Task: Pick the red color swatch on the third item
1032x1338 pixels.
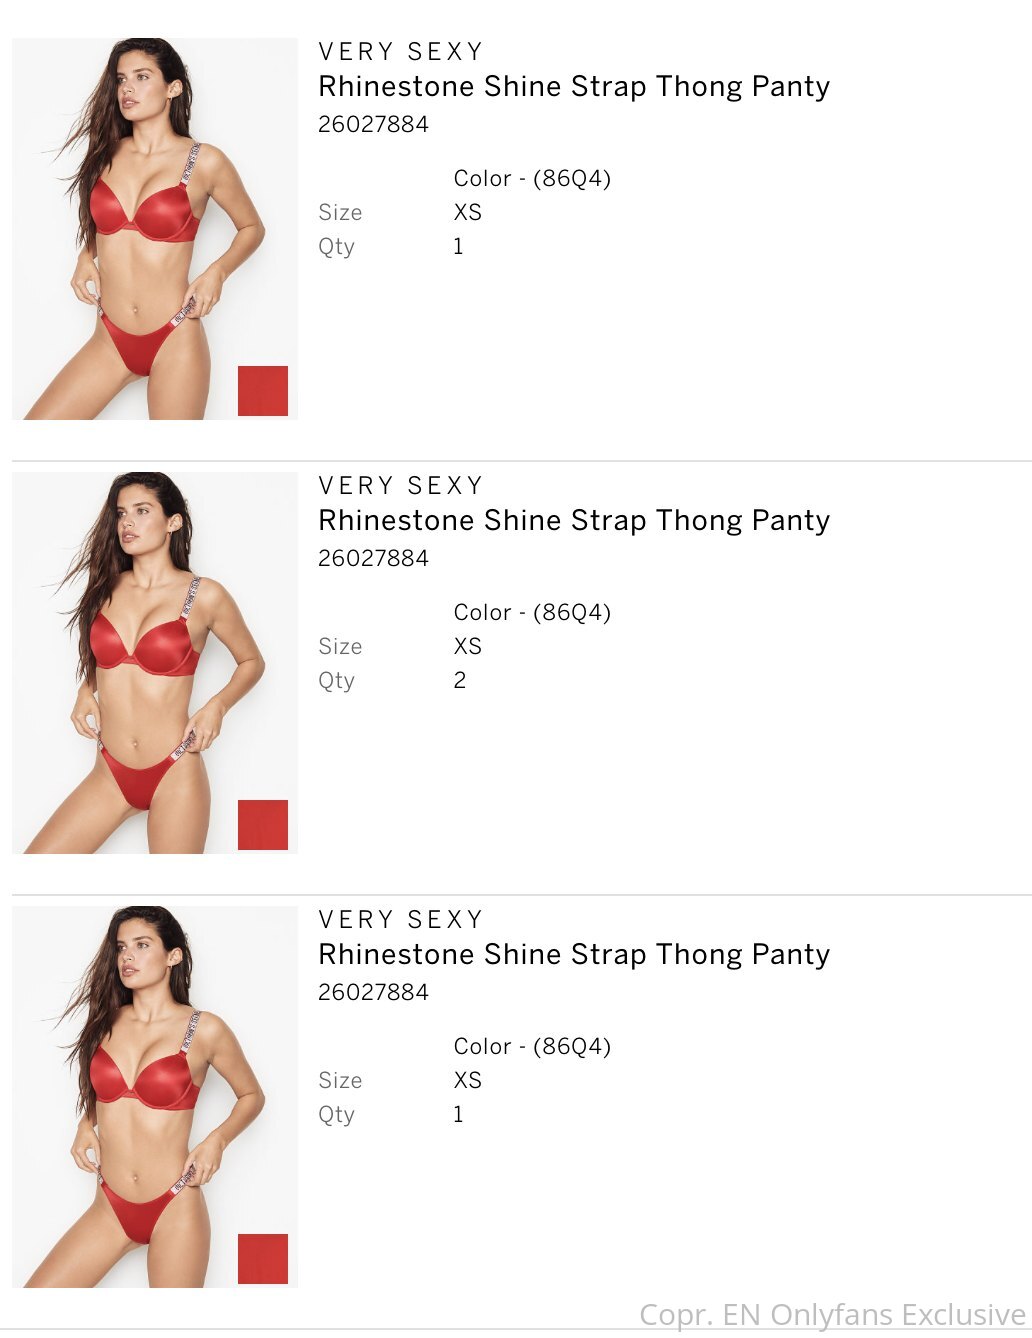Action: [263, 1258]
